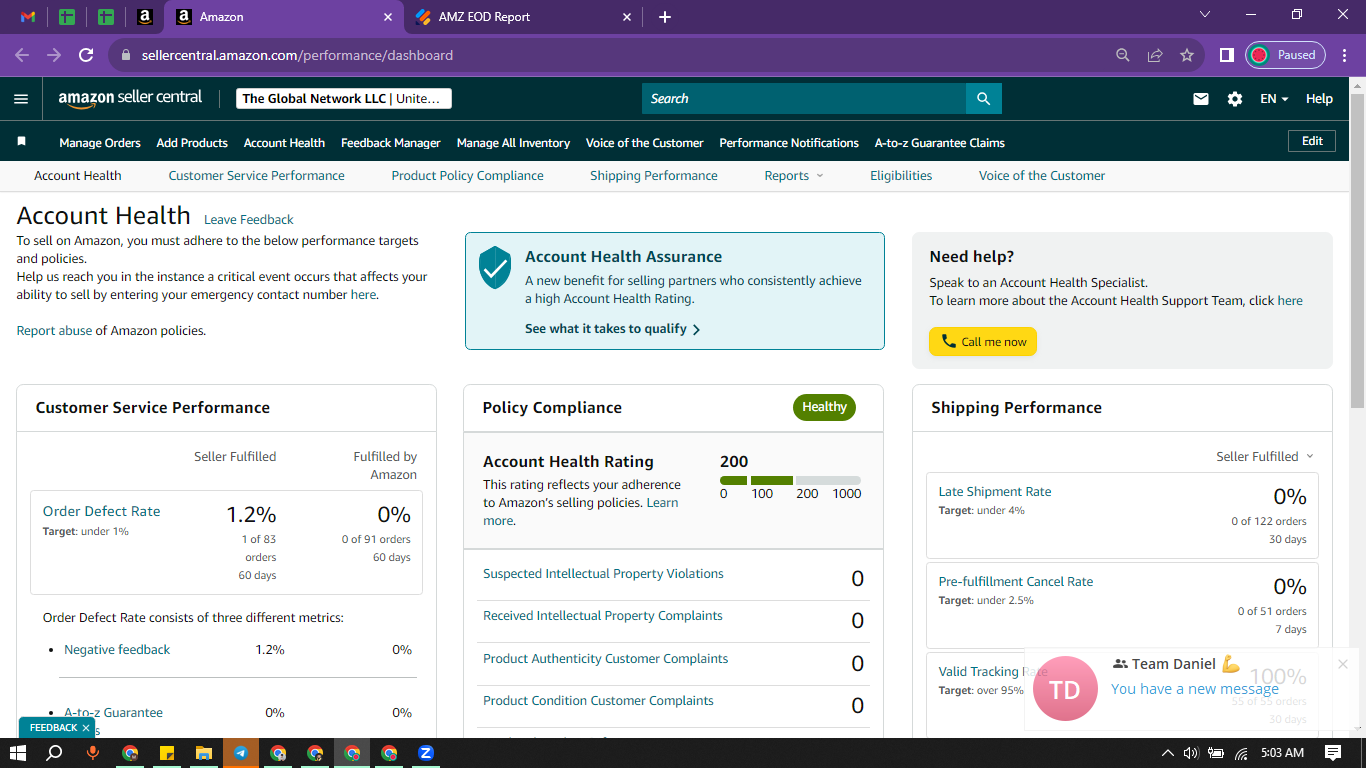Viewport: 1366px width, 768px height.
Task: Open the Windows notification center icon
Action: coord(1332,753)
